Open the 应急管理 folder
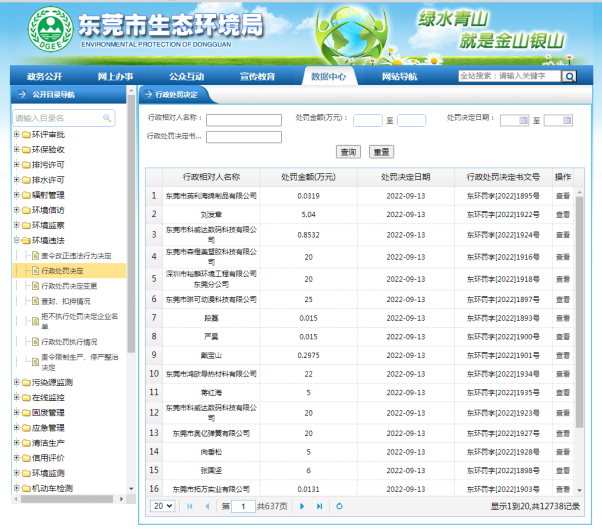Viewport: 602px width, 529px height. coord(48,428)
